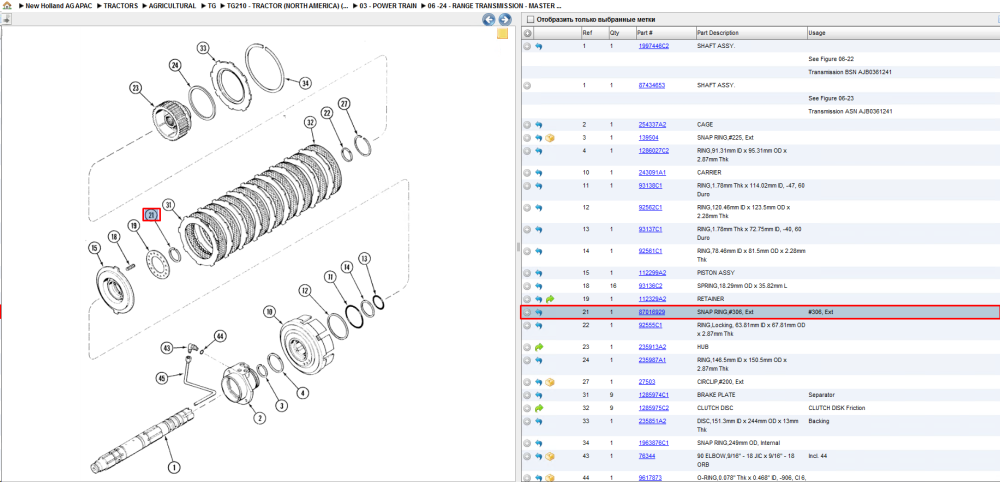This screenshot has height=482, width=1000.
Task: Click the grey plus icon for part 87434653
Action: [x=527, y=85]
